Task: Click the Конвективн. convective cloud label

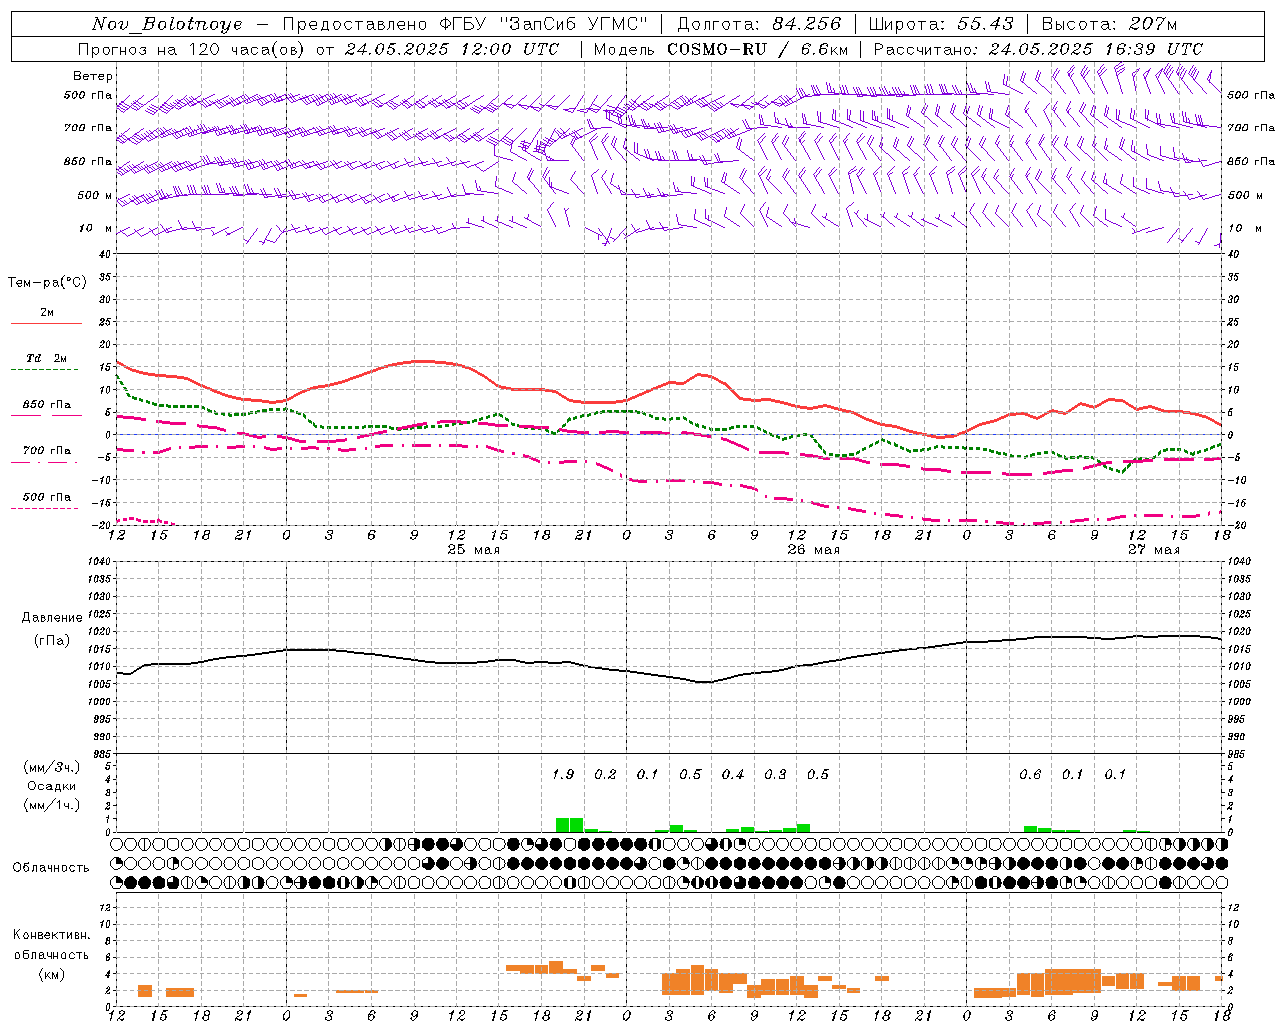Action: 52,935
